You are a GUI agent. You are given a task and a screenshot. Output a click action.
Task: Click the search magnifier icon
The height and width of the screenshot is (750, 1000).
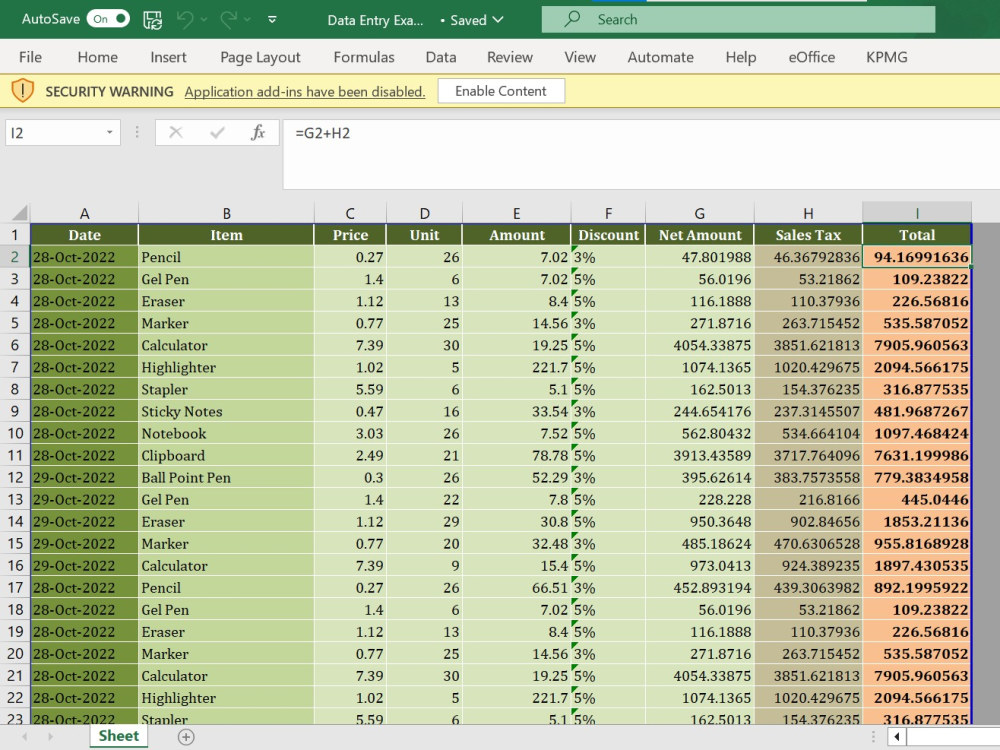coord(572,18)
